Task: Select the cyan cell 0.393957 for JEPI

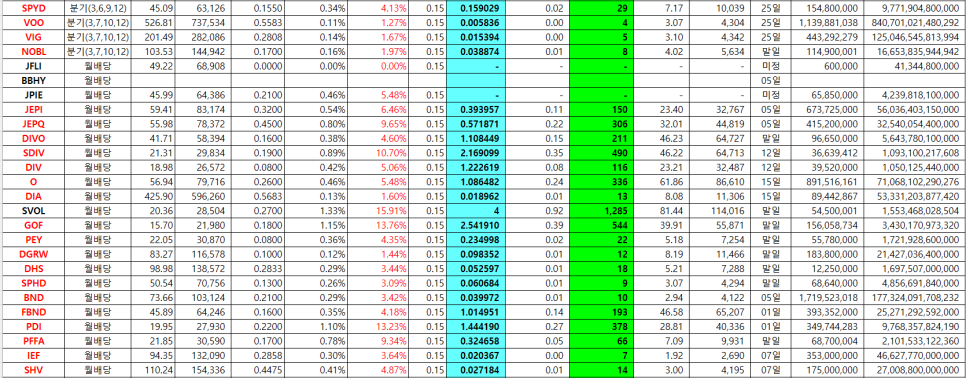Action: pyautogui.click(x=476, y=110)
